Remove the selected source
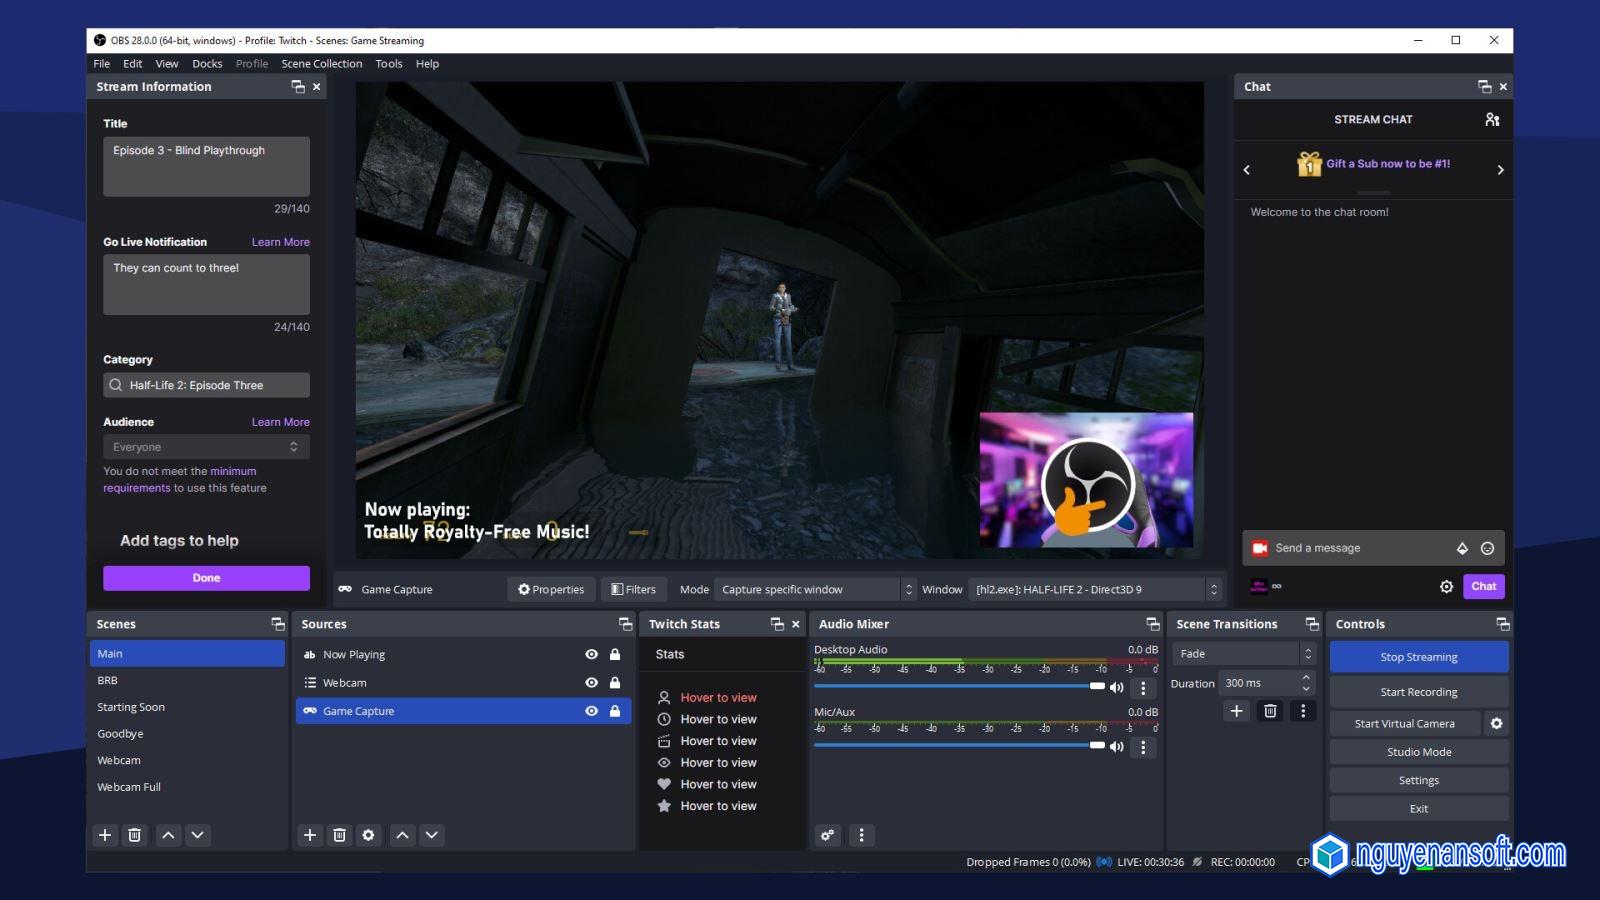Viewport: 1600px width, 900px height. [340, 835]
